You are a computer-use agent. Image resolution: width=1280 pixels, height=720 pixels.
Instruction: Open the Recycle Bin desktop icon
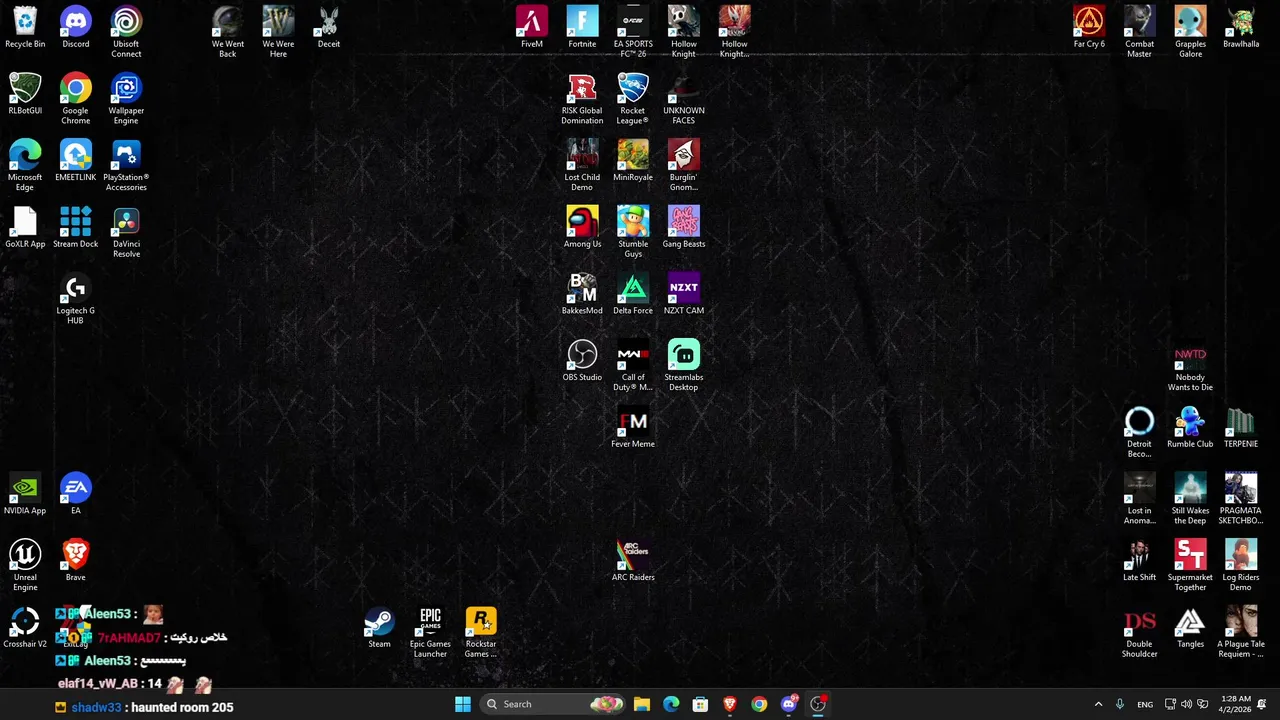click(25, 27)
